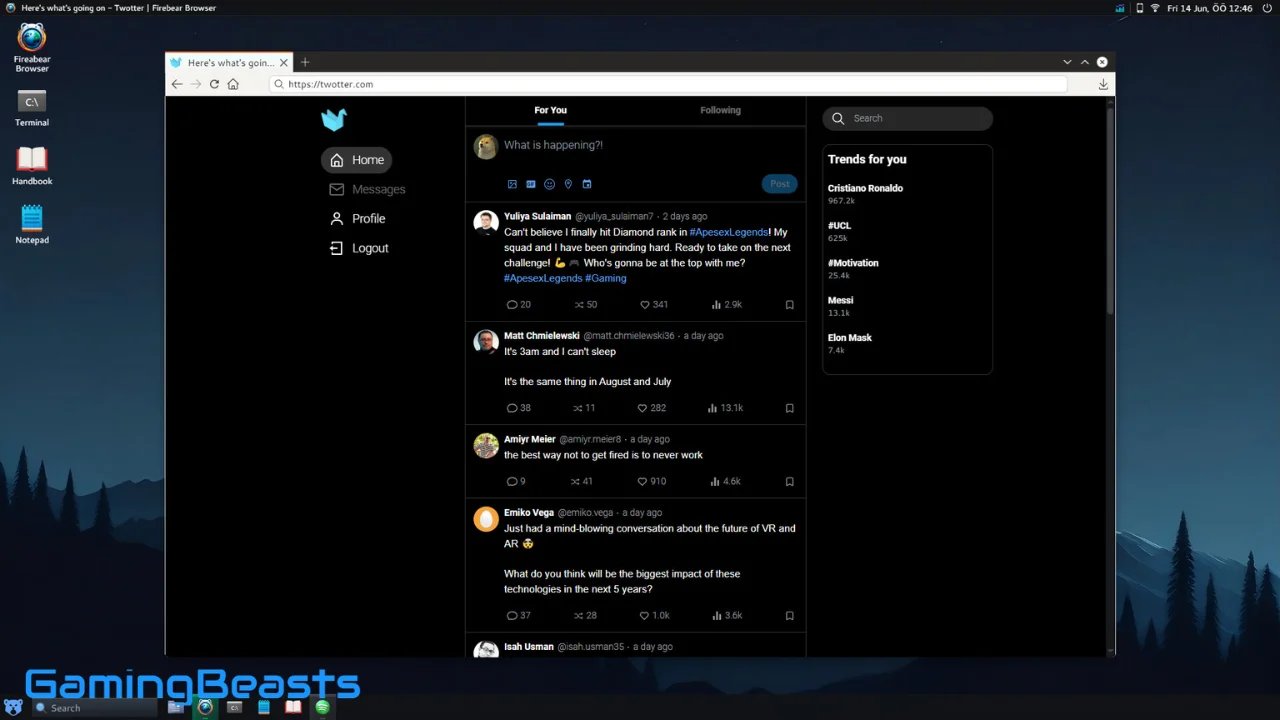
Task: Bookmark Matt Chmielewski's post
Action: (x=789, y=408)
